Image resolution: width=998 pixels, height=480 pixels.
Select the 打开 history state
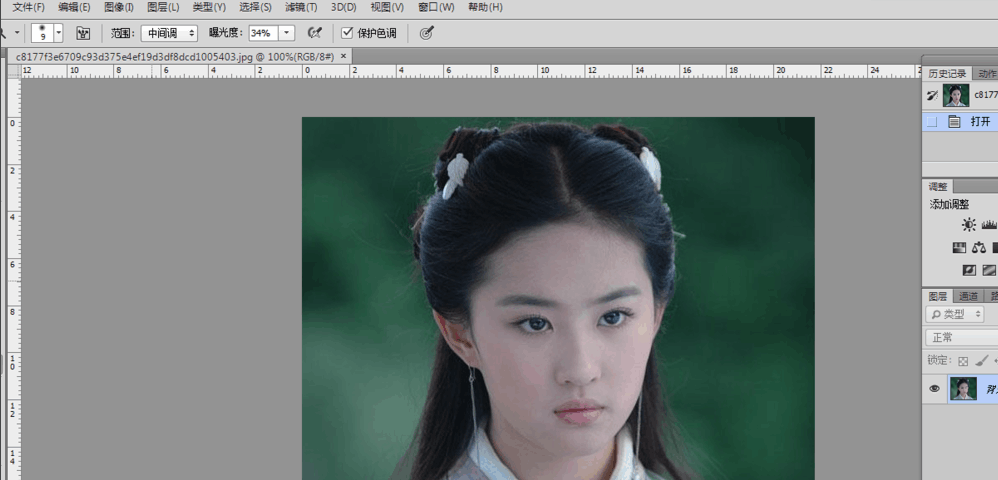[961, 122]
